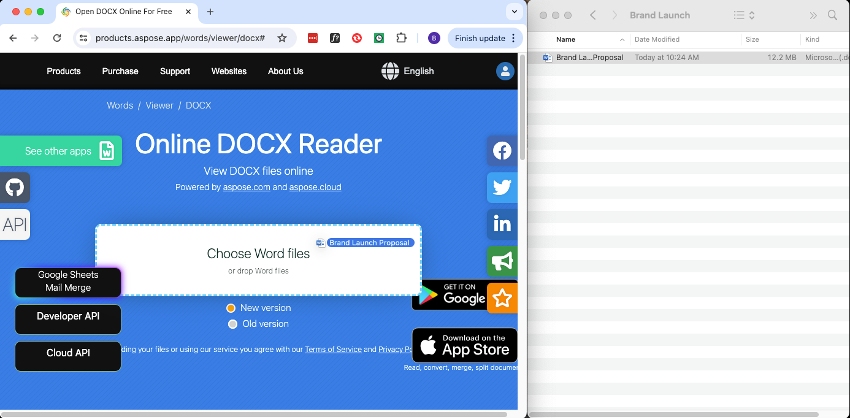This screenshot has height=418, width=850.
Task: Open the Chrome extensions puzzle icon
Action: 401,38
